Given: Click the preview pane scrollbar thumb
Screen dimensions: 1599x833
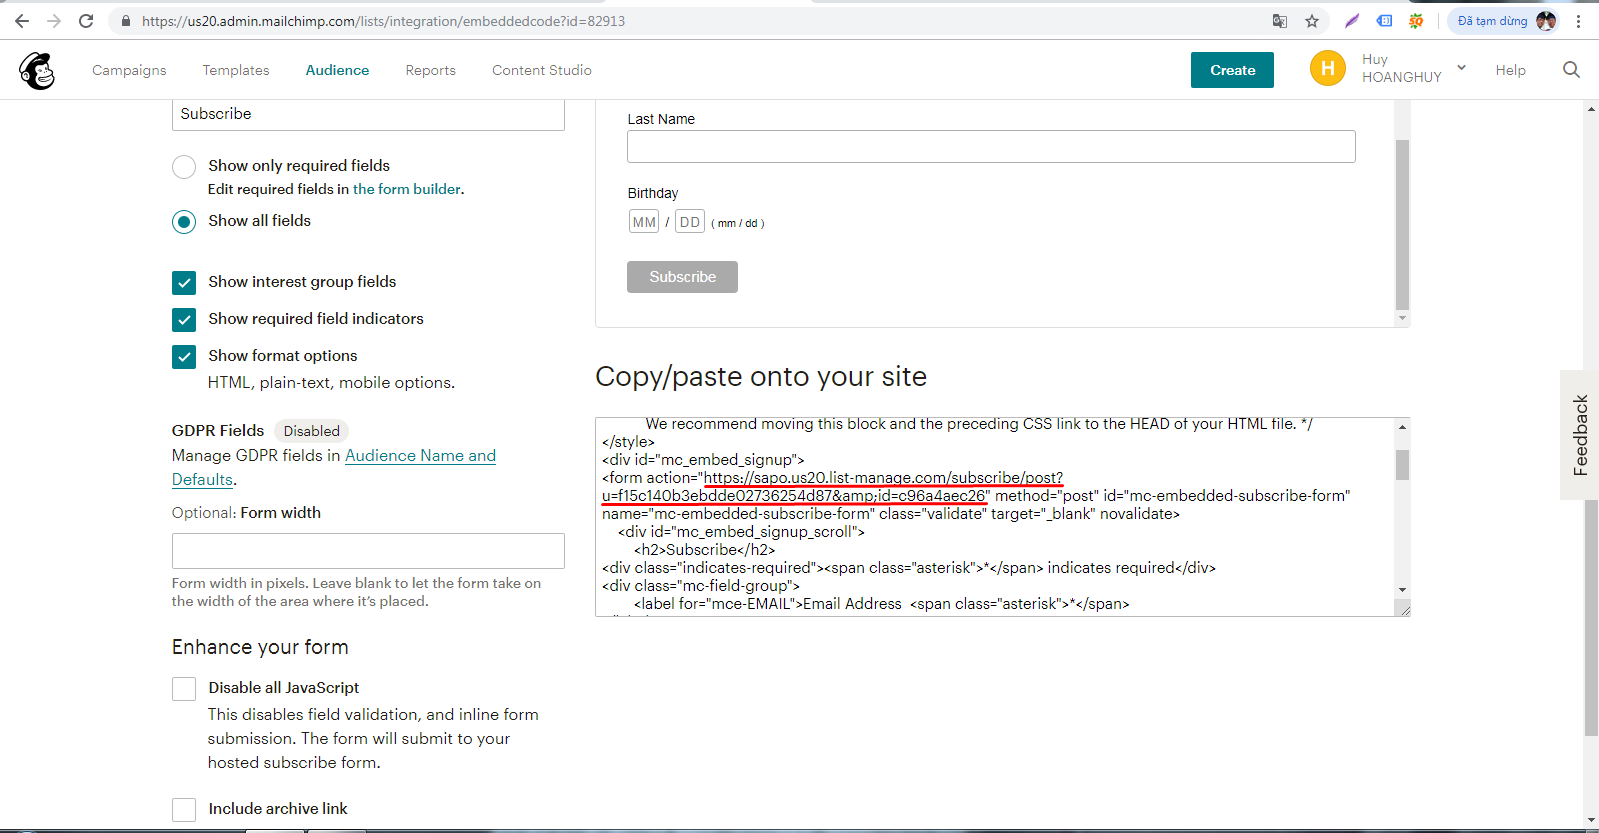Looking at the screenshot, I should [x=1402, y=225].
